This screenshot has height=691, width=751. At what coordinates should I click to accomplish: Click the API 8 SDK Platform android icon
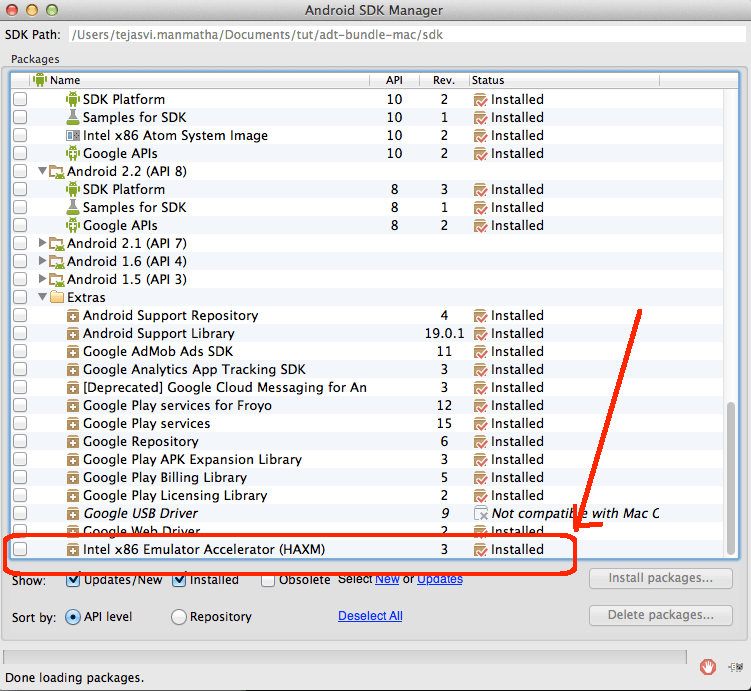point(73,189)
